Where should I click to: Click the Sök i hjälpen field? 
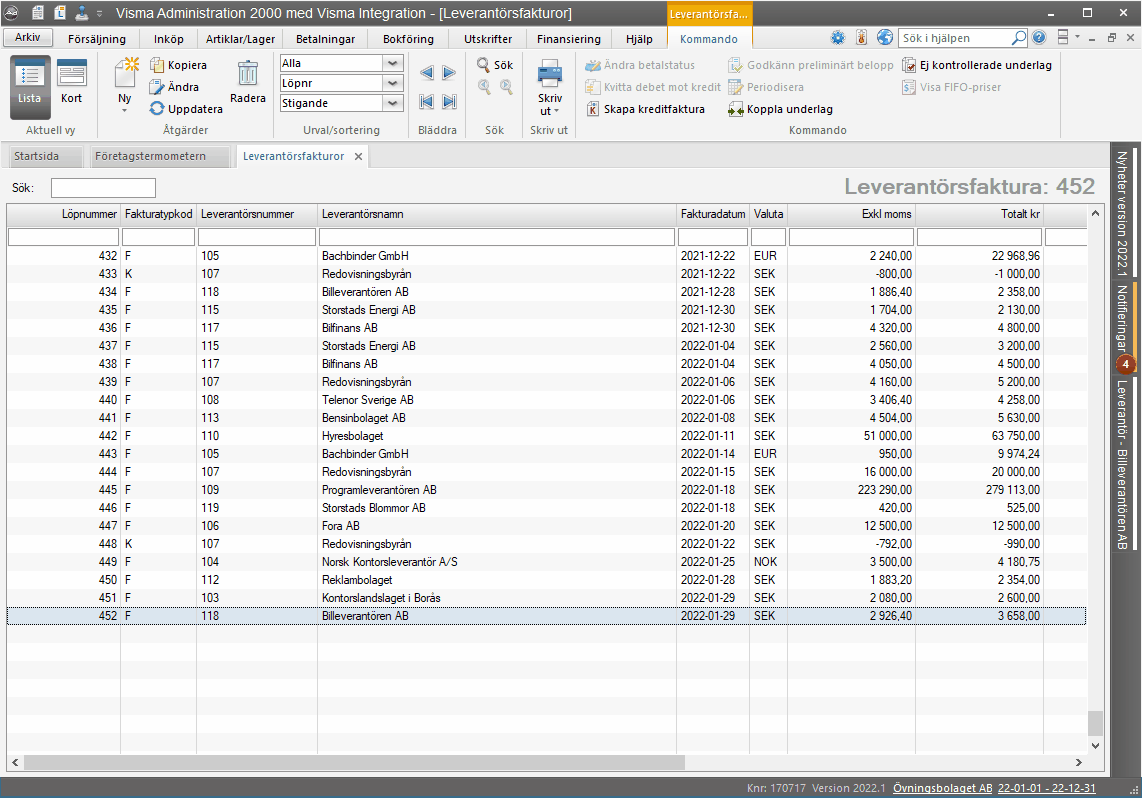click(955, 38)
